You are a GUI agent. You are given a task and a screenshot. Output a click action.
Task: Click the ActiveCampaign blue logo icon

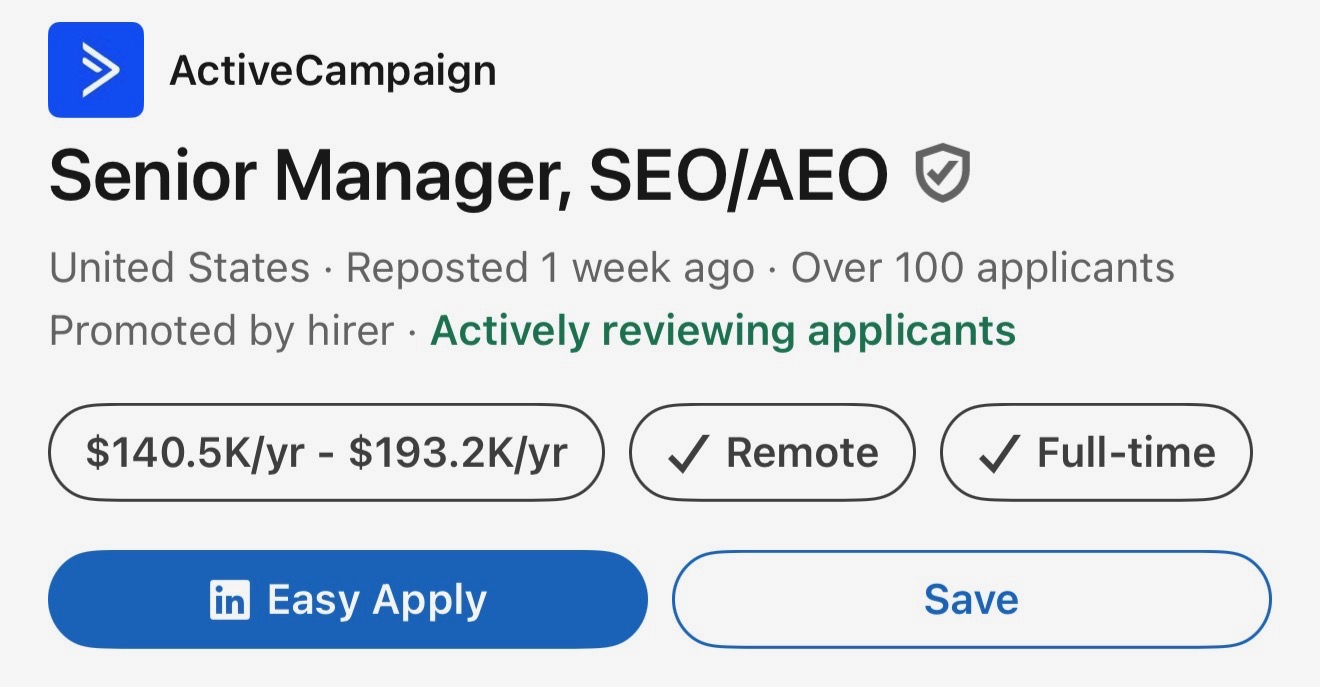pyautogui.click(x=96, y=70)
